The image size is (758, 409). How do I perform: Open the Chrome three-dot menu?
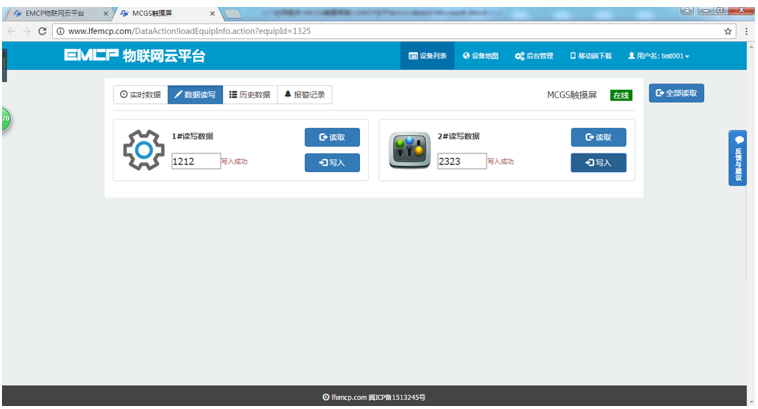click(x=746, y=31)
